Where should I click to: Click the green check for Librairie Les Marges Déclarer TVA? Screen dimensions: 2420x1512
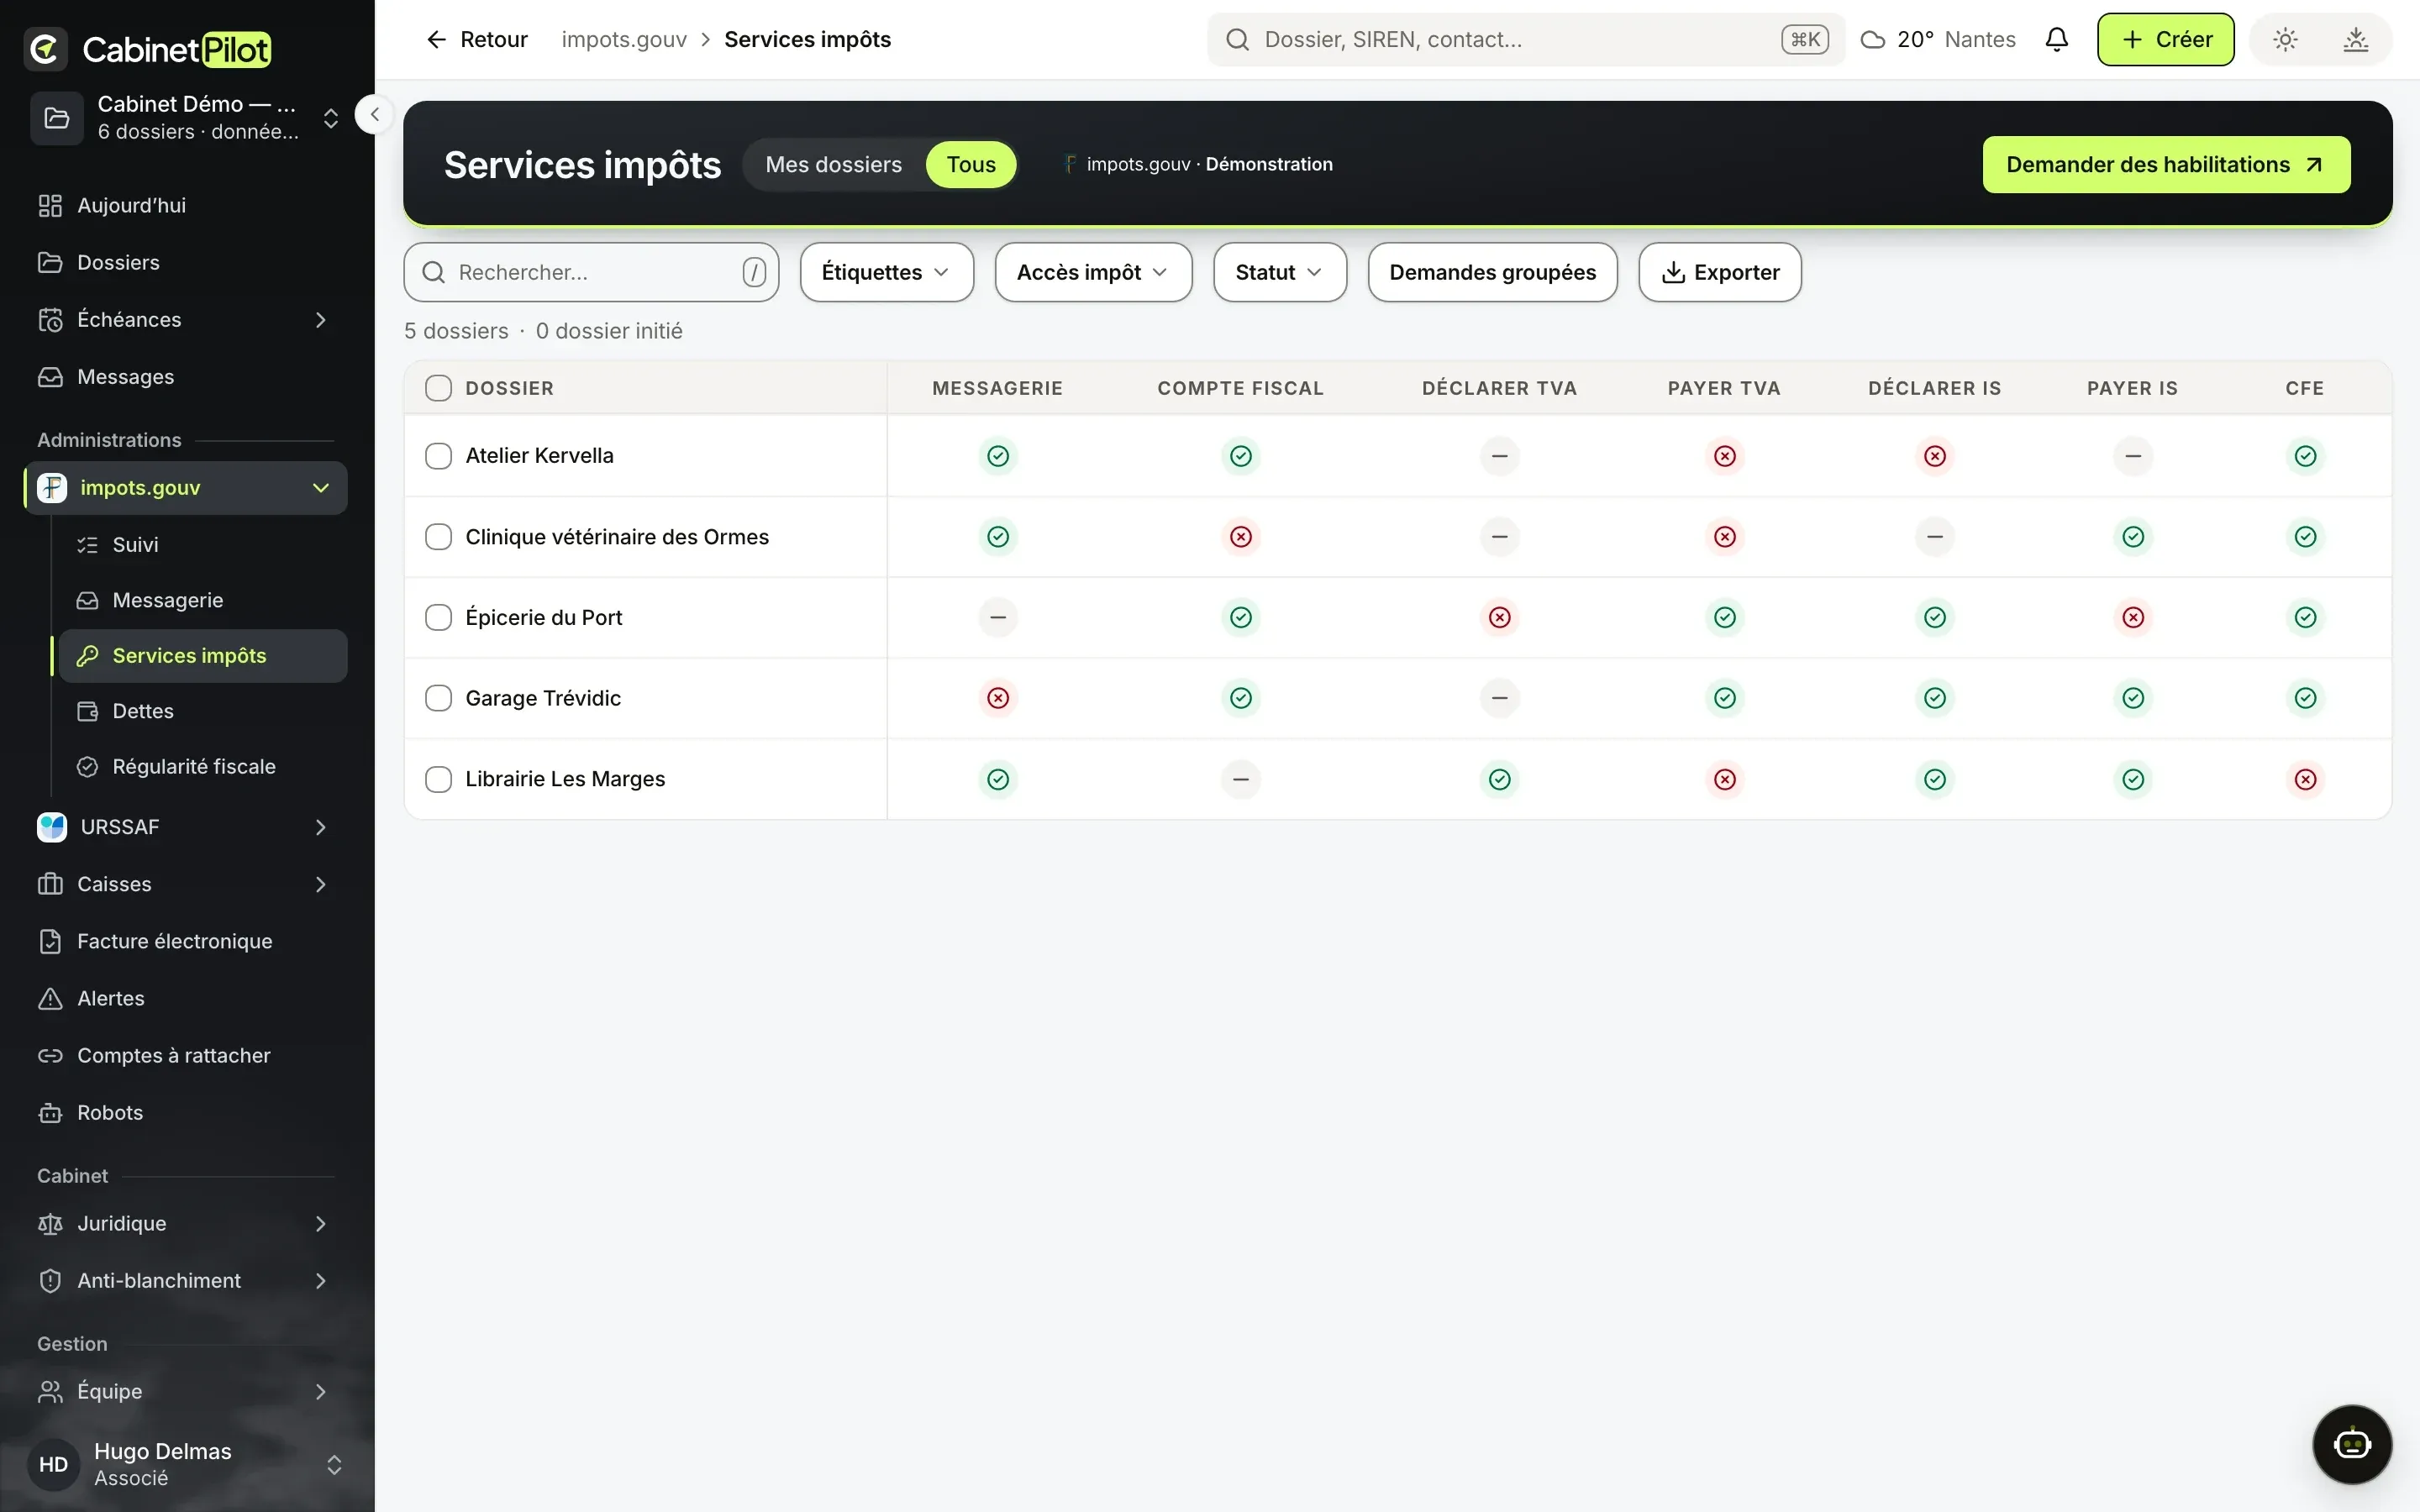click(x=1500, y=779)
